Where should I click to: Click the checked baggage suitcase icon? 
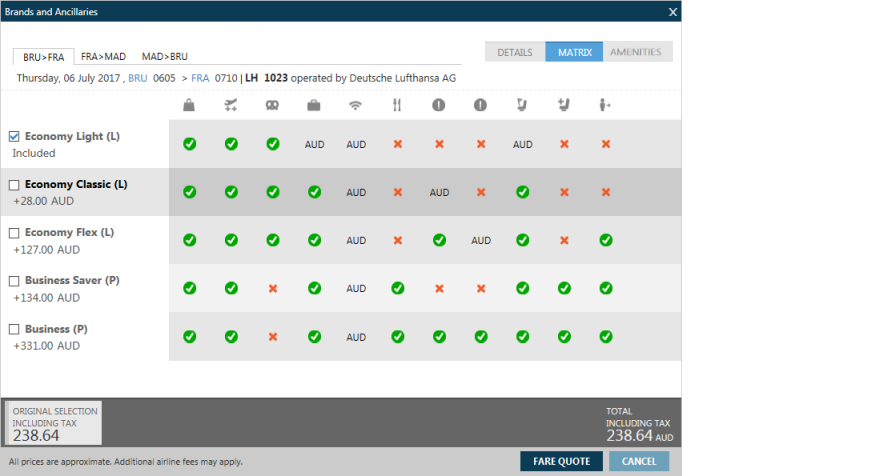[314, 105]
